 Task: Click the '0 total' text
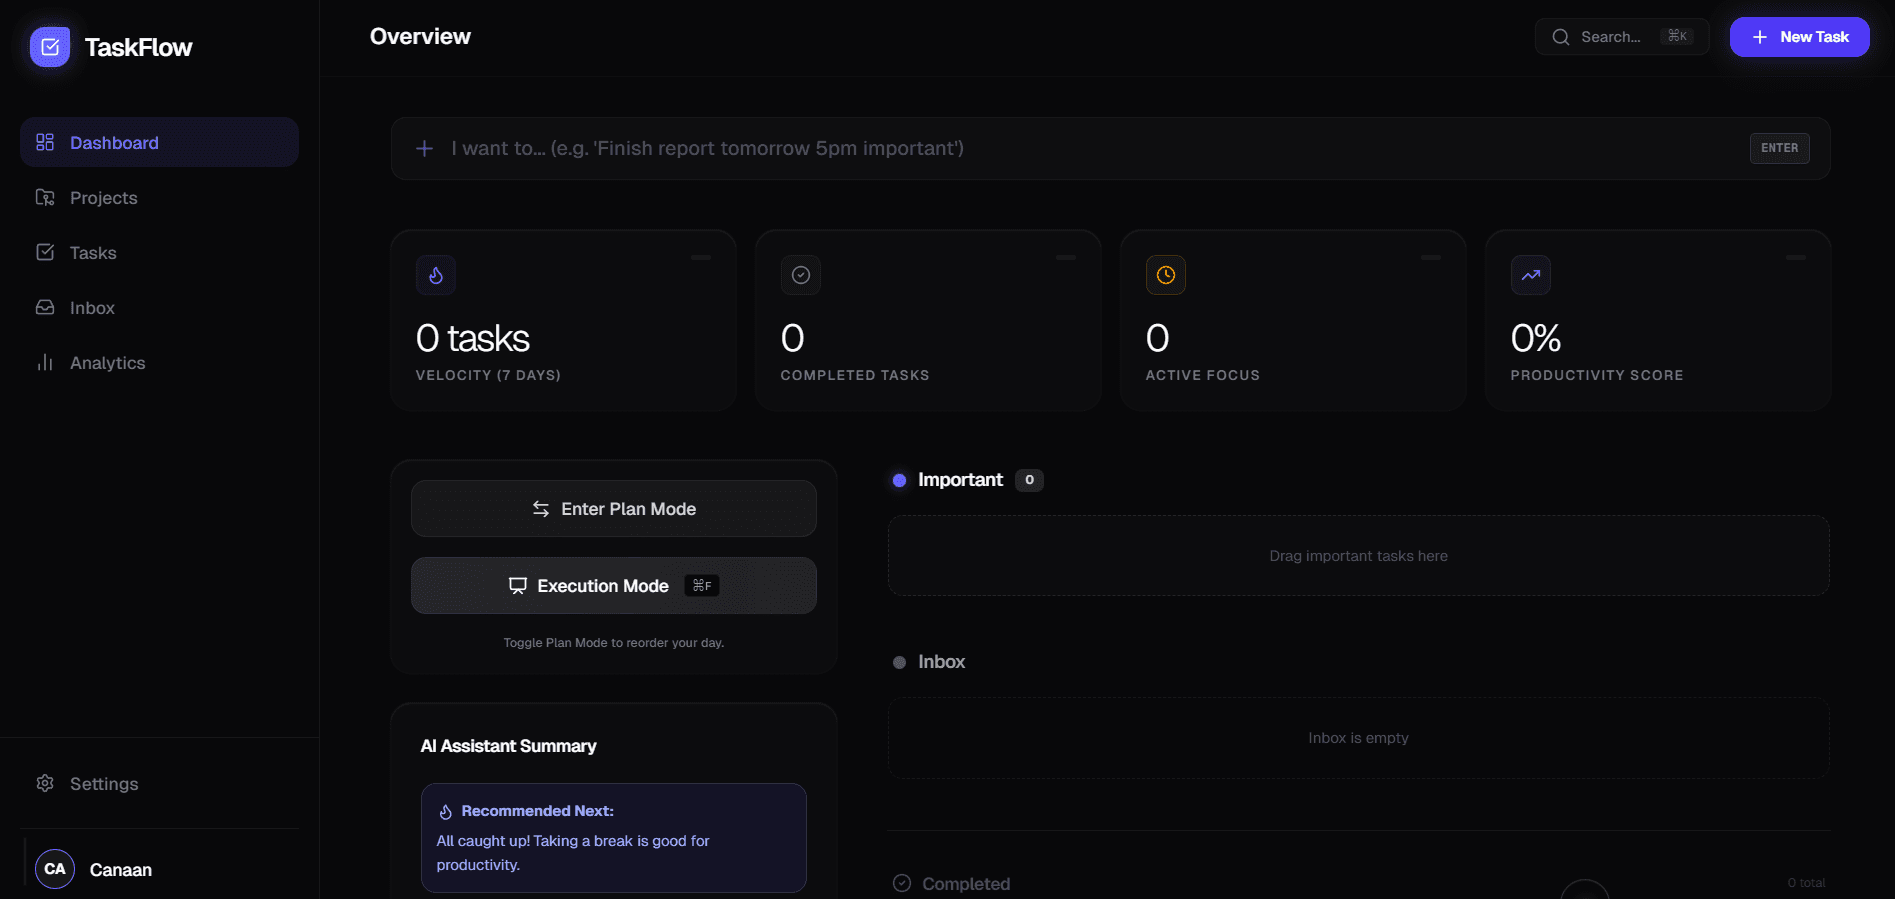tap(1806, 883)
